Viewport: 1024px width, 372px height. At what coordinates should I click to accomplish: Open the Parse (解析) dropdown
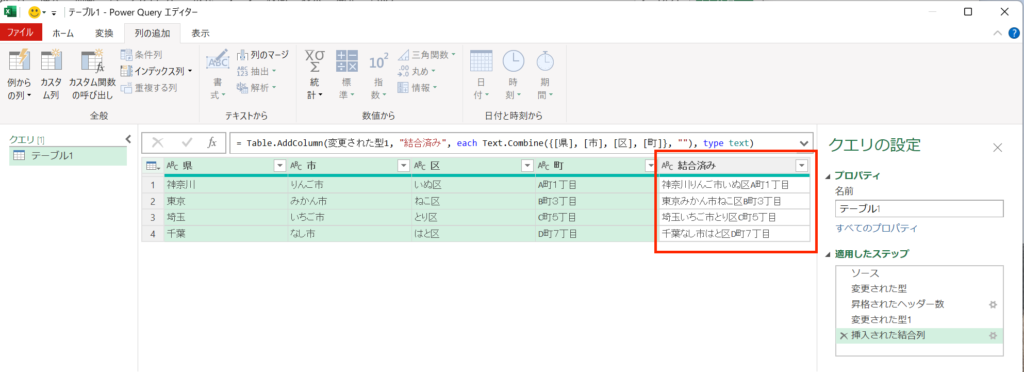point(257,87)
